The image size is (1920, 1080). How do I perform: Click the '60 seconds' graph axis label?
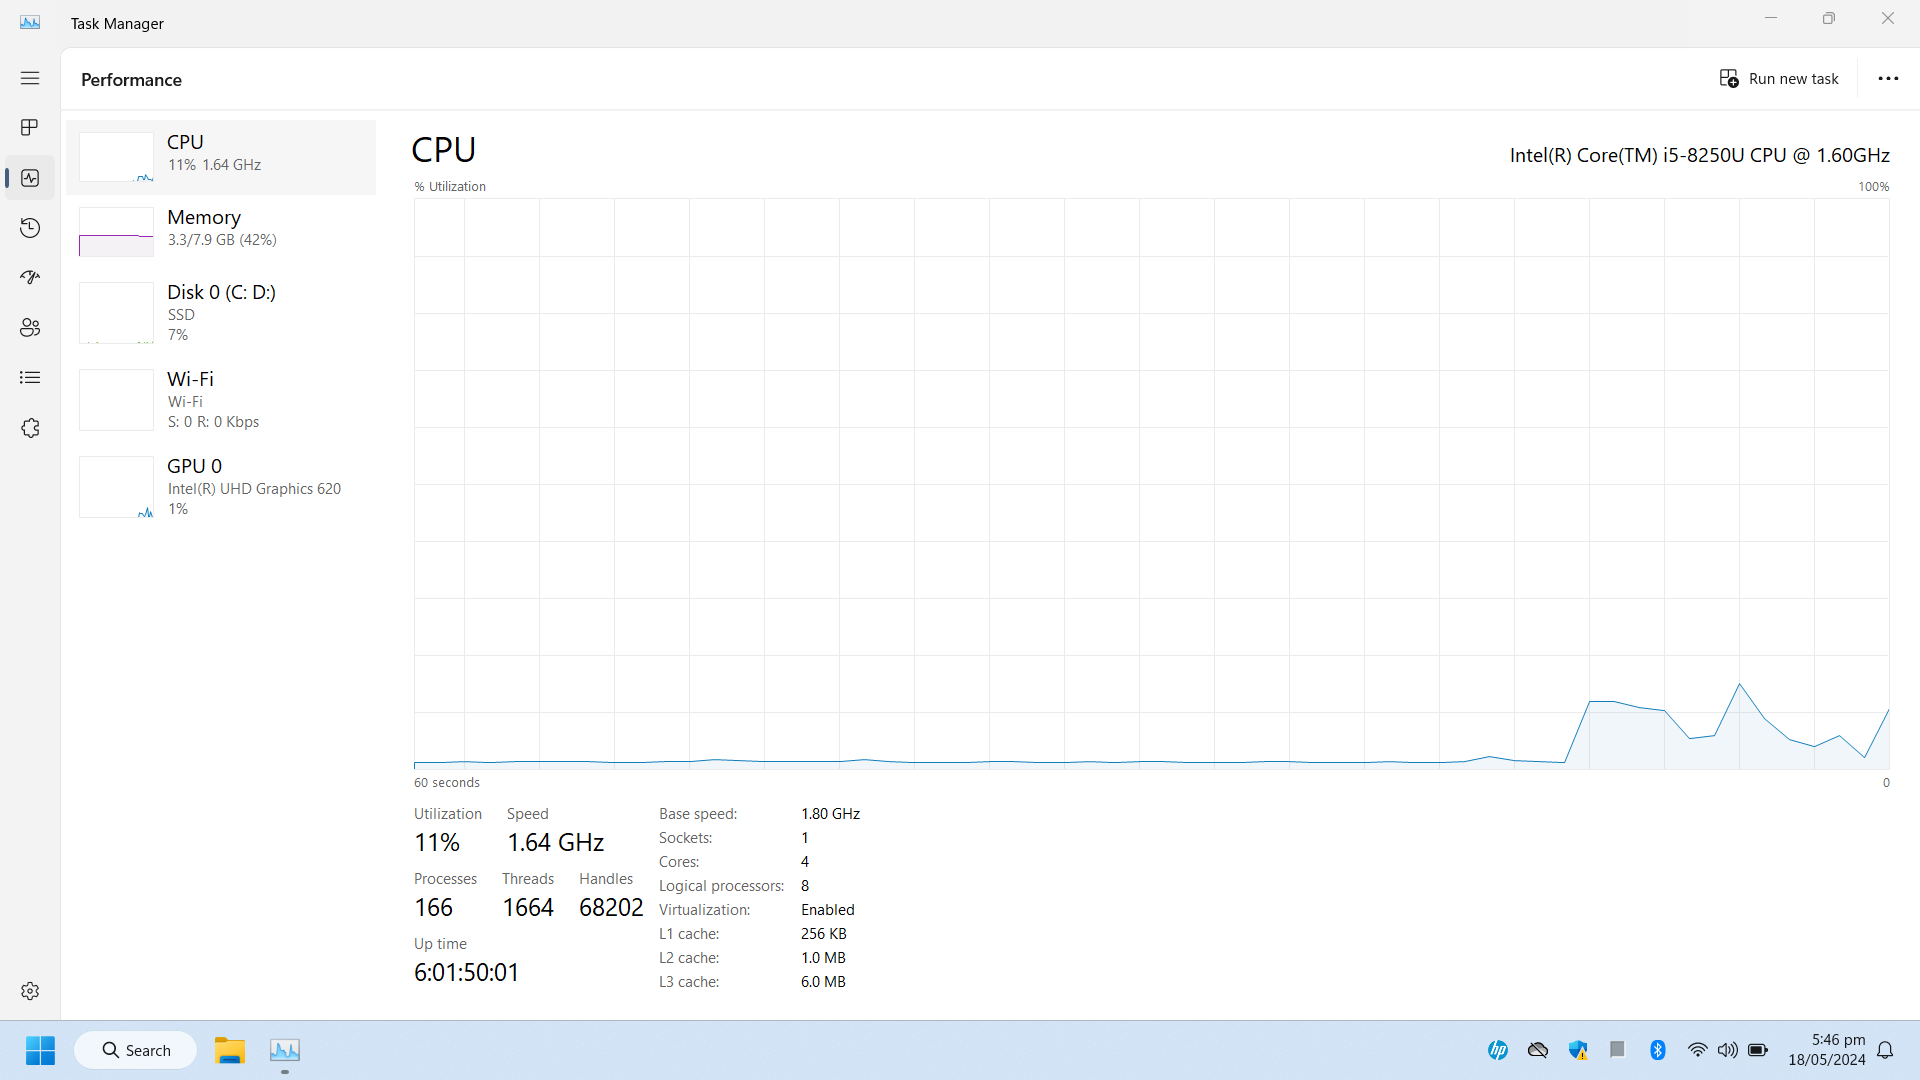point(447,783)
